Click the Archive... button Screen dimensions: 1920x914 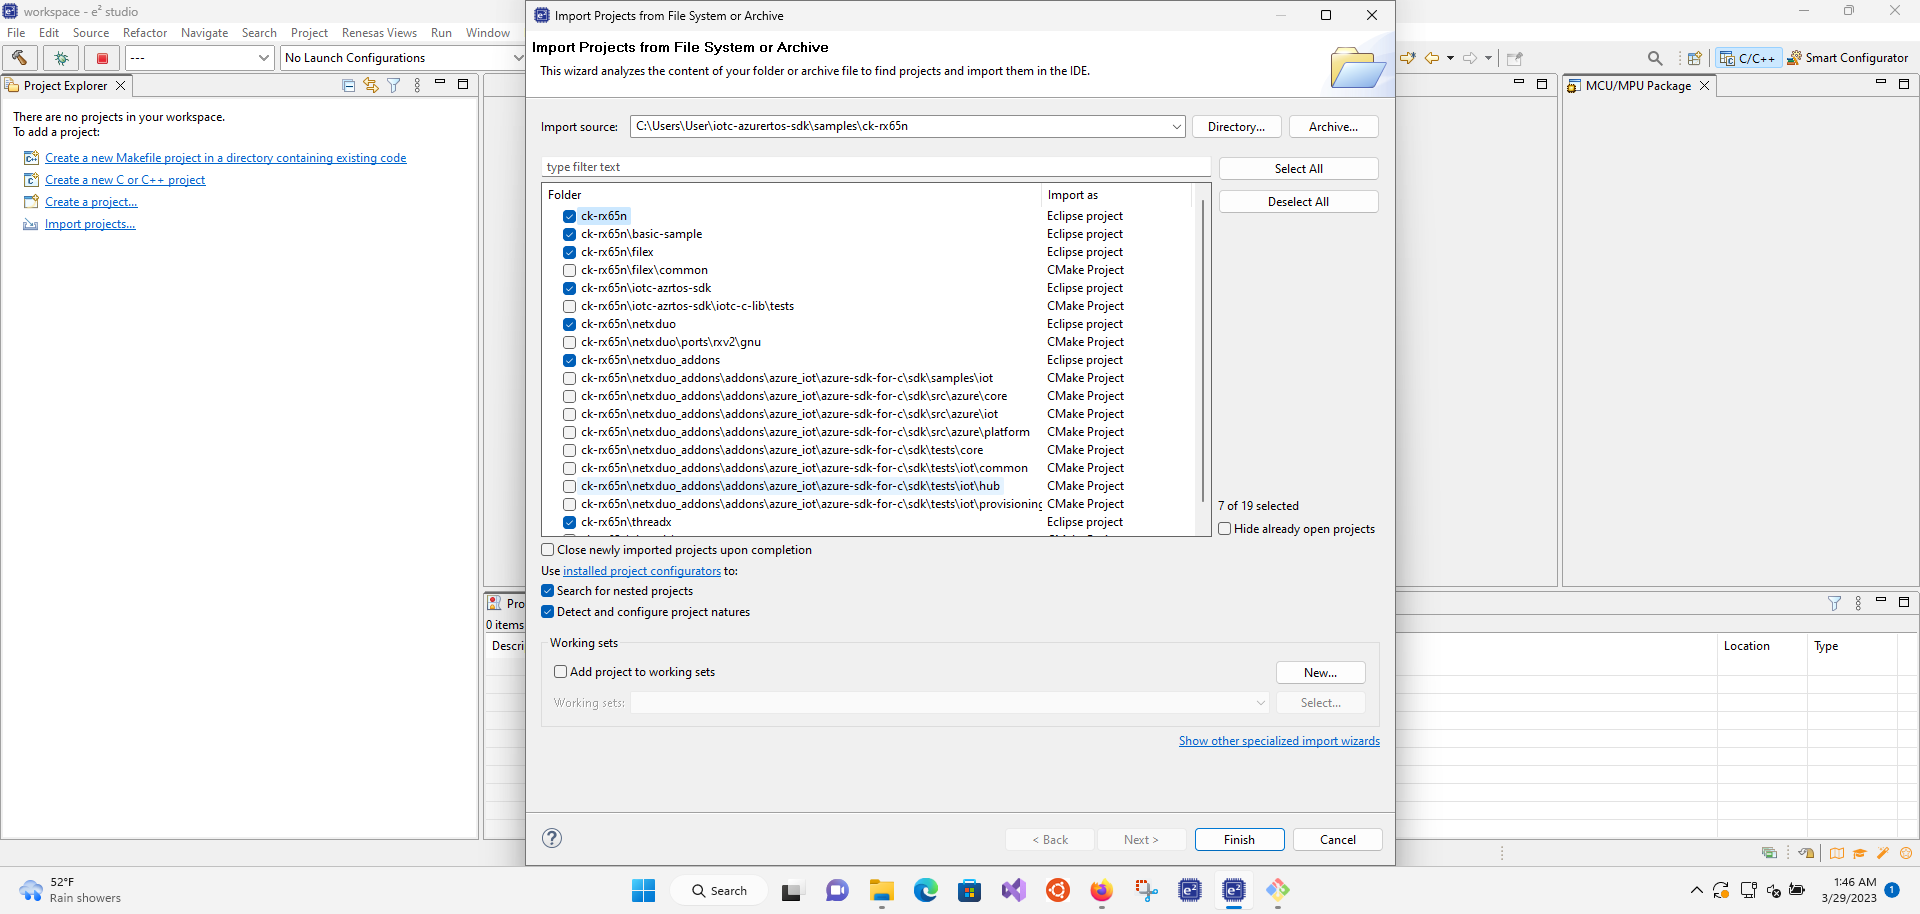pyautogui.click(x=1333, y=127)
